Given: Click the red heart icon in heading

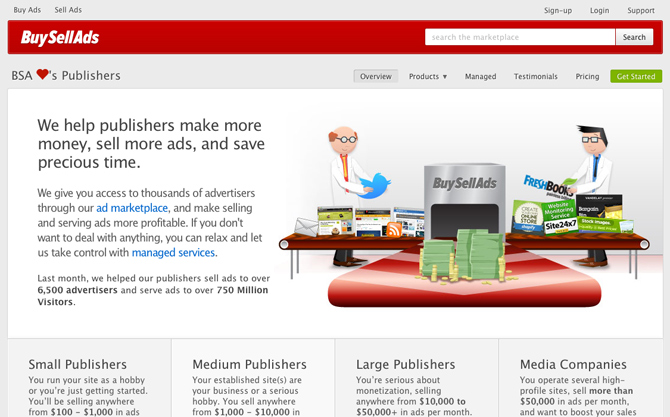Looking at the screenshot, I should [x=42, y=74].
